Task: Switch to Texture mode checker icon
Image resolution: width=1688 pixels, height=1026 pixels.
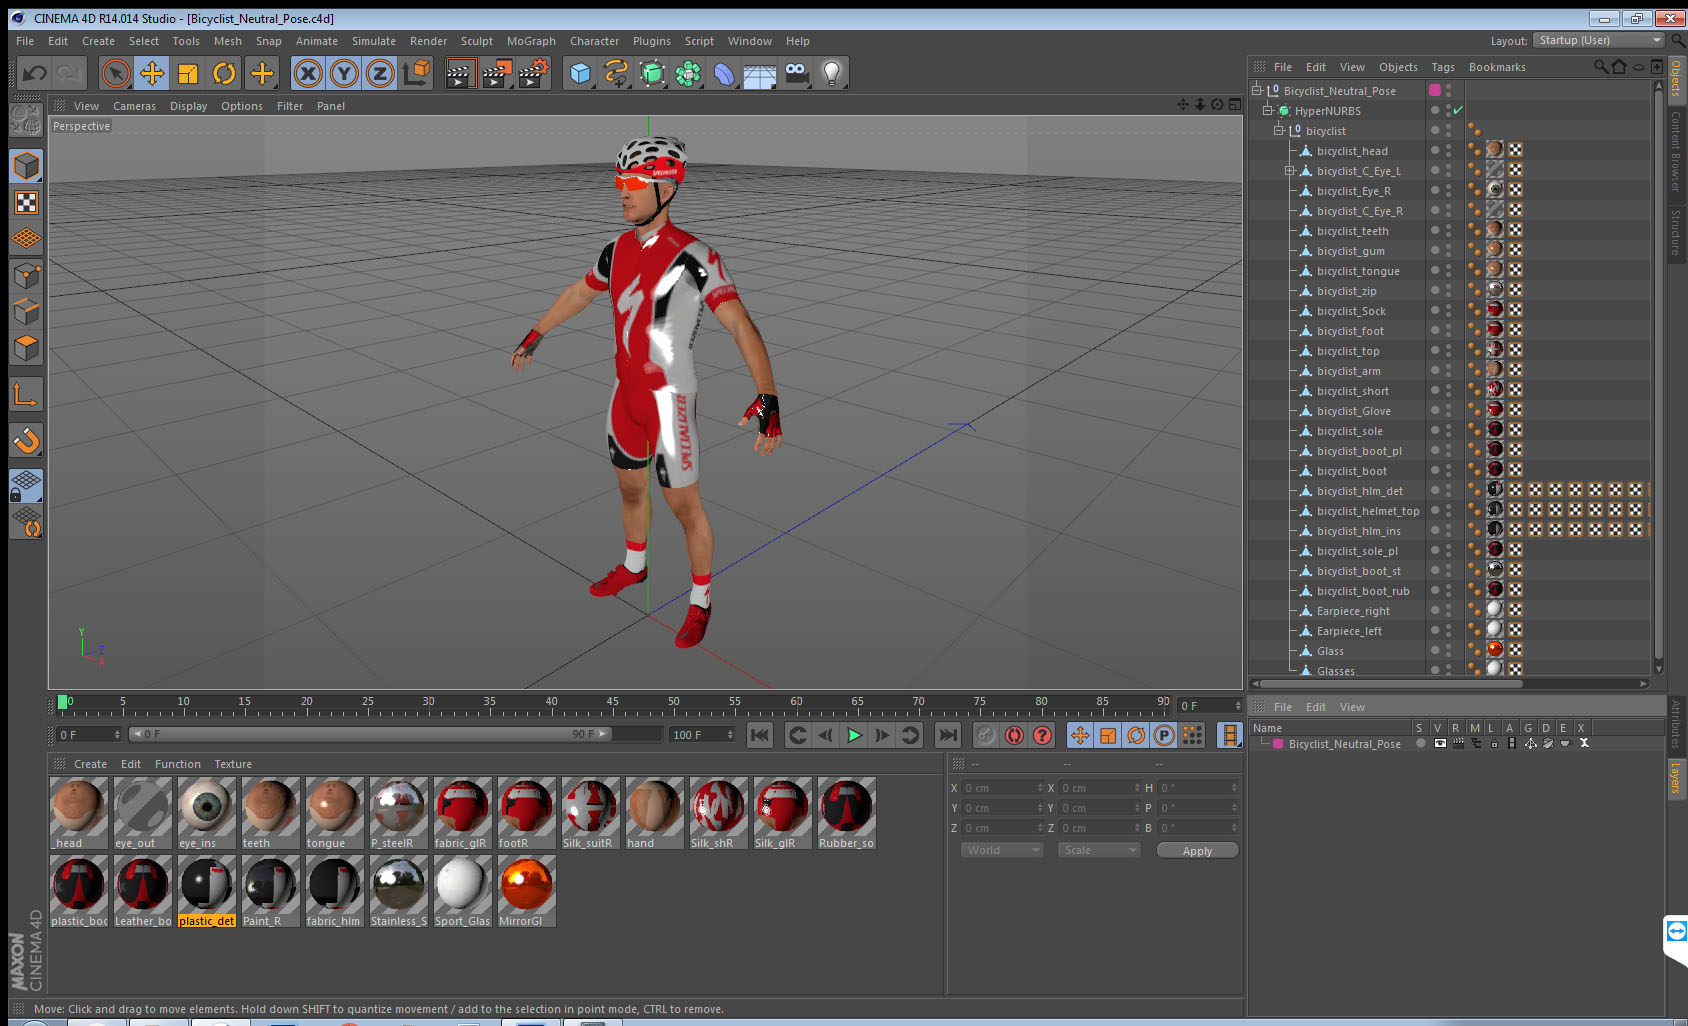Action: coord(26,203)
